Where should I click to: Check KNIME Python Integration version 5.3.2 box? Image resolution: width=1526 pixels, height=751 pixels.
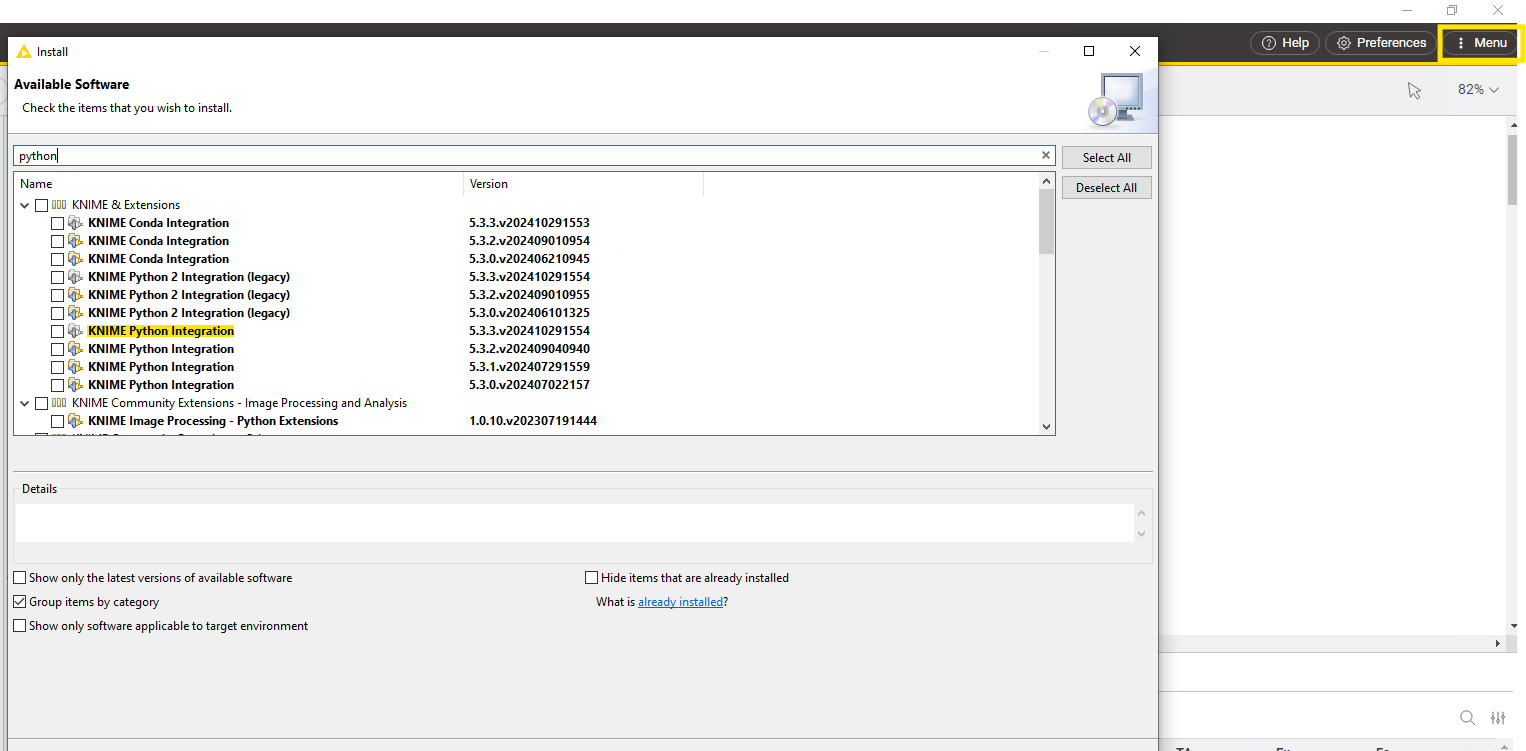[57, 349]
